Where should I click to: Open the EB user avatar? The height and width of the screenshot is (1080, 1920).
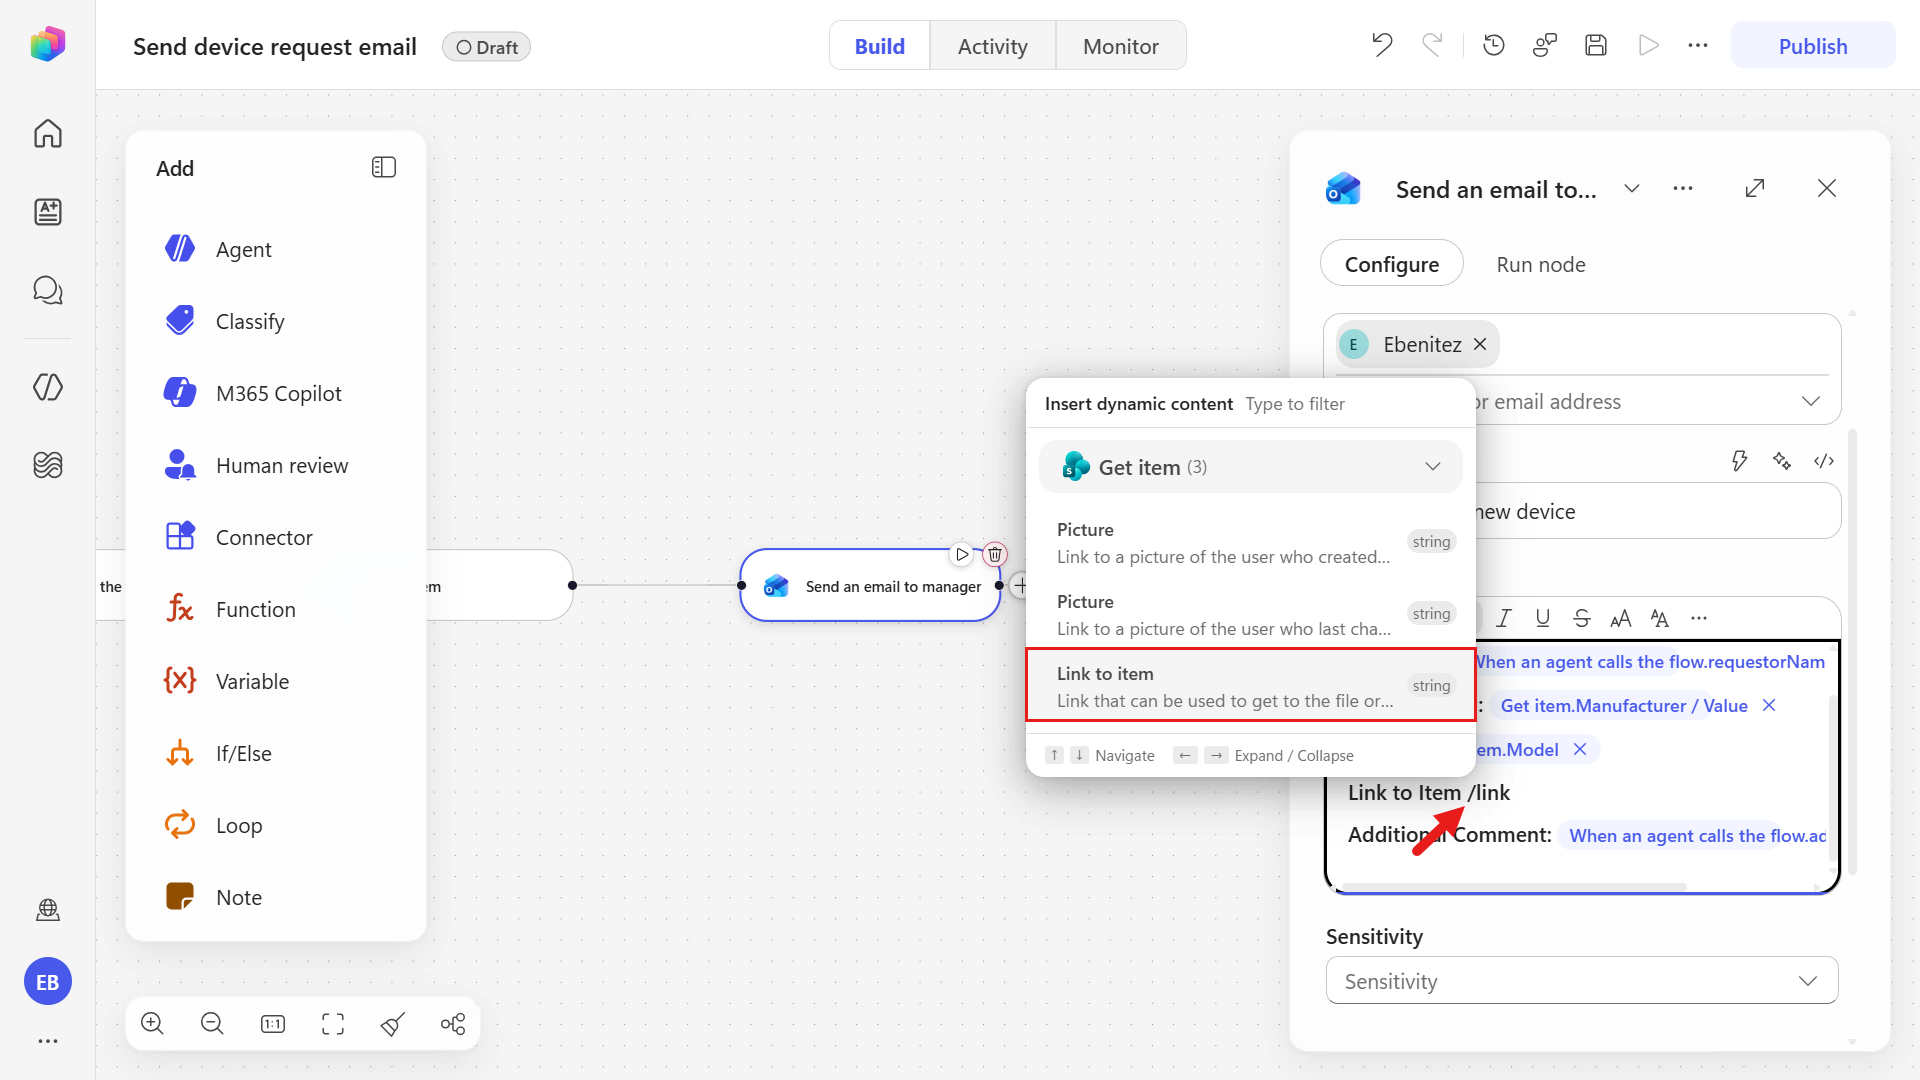tap(48, 982)
